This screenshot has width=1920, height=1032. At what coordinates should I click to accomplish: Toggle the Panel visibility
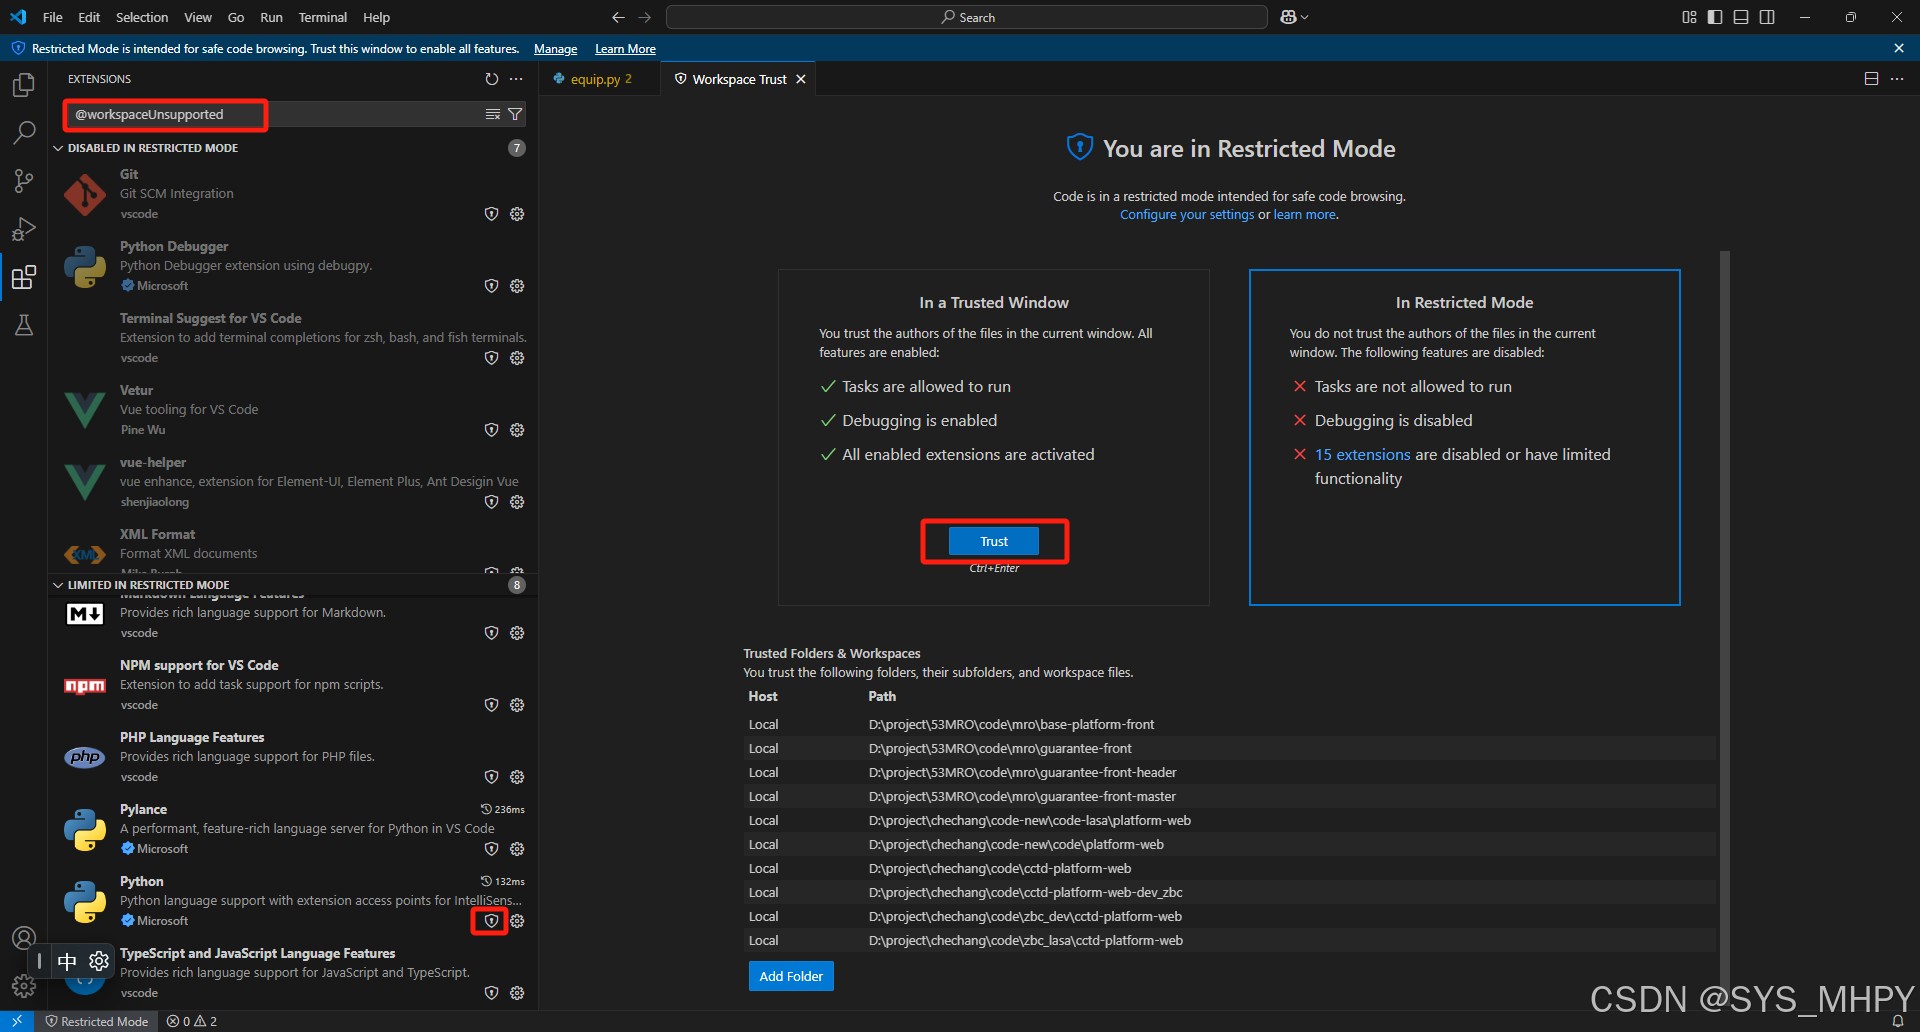[x=1740, y=17]
